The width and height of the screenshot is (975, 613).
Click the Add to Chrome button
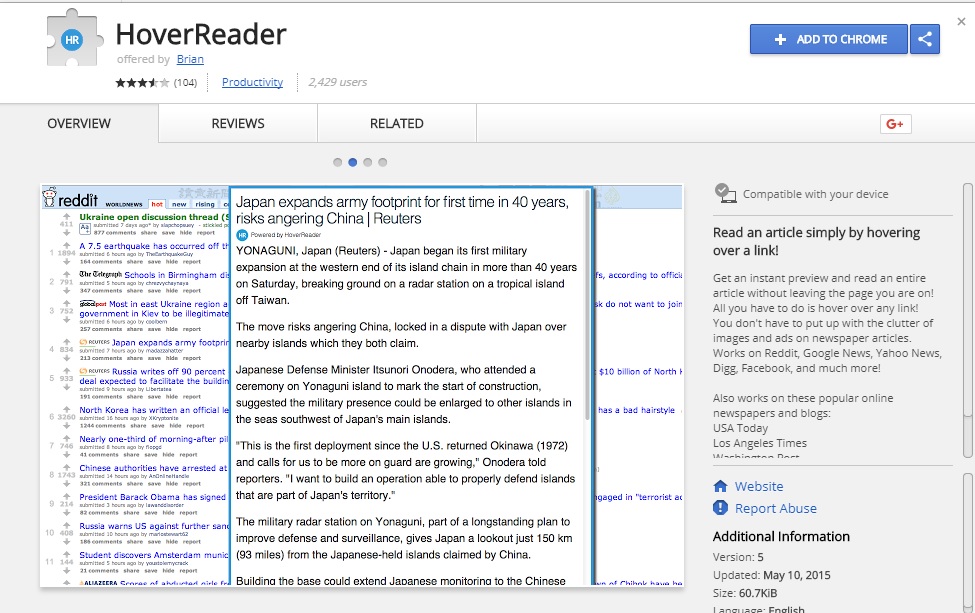[x=829, y=39]
